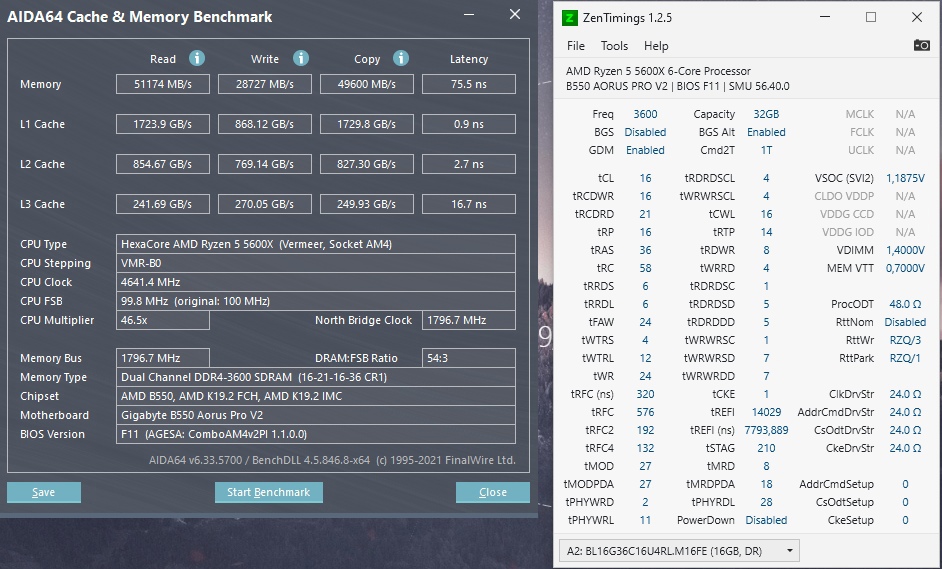Select the Memory Latency value 75.5 ns
Screen dimensions: 942x569
click(469, 84)
